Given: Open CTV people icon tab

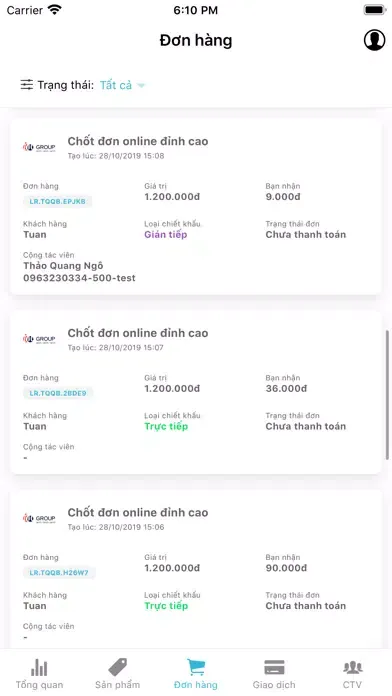Looking at the screenshot, I should (x=352, y=667).
